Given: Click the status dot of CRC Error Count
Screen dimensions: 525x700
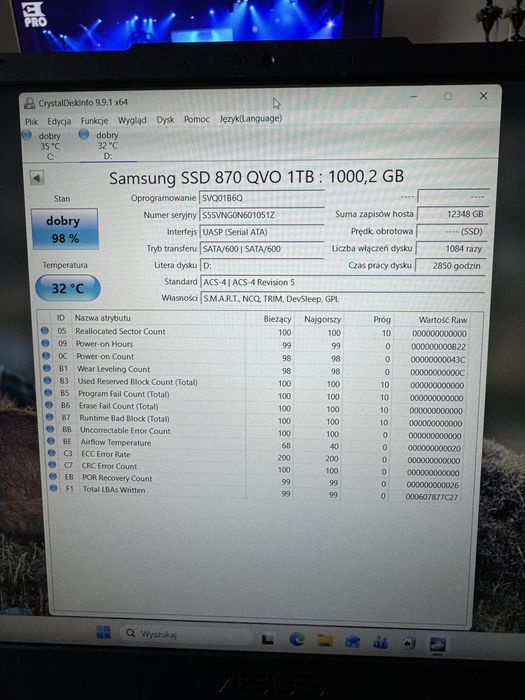Looking at the screenshot, I should 53,465.
